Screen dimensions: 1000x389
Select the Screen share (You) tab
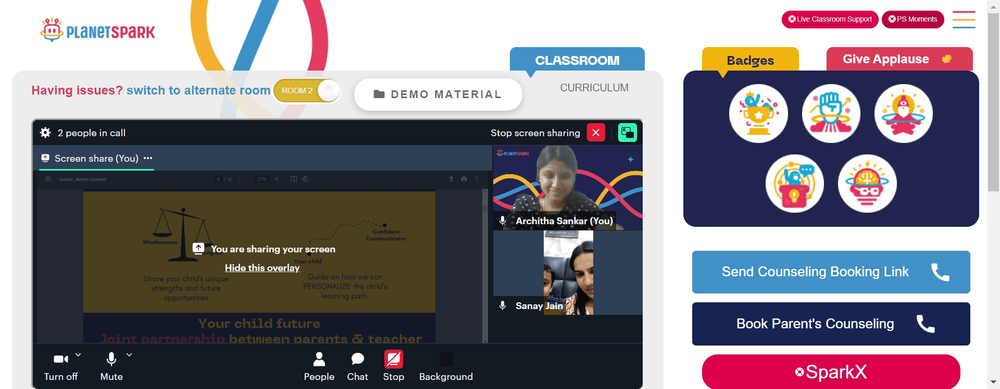(96, 158)
